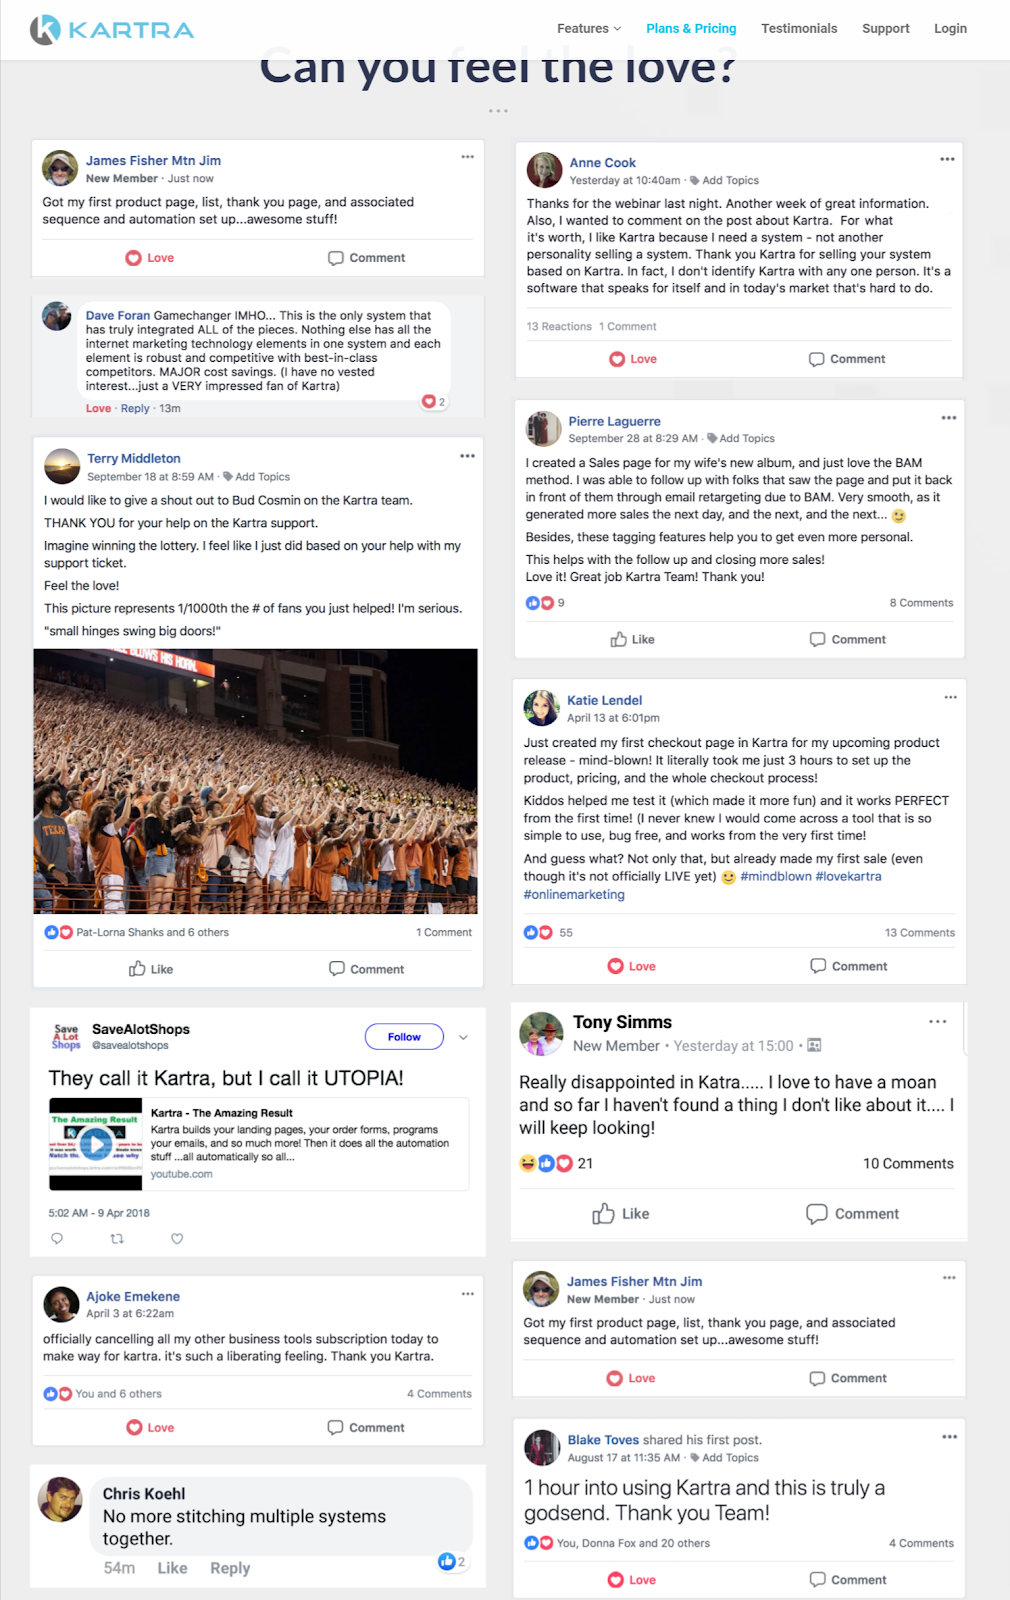Click Like thumbs-up on Pierre Laguerre's post

632,639
